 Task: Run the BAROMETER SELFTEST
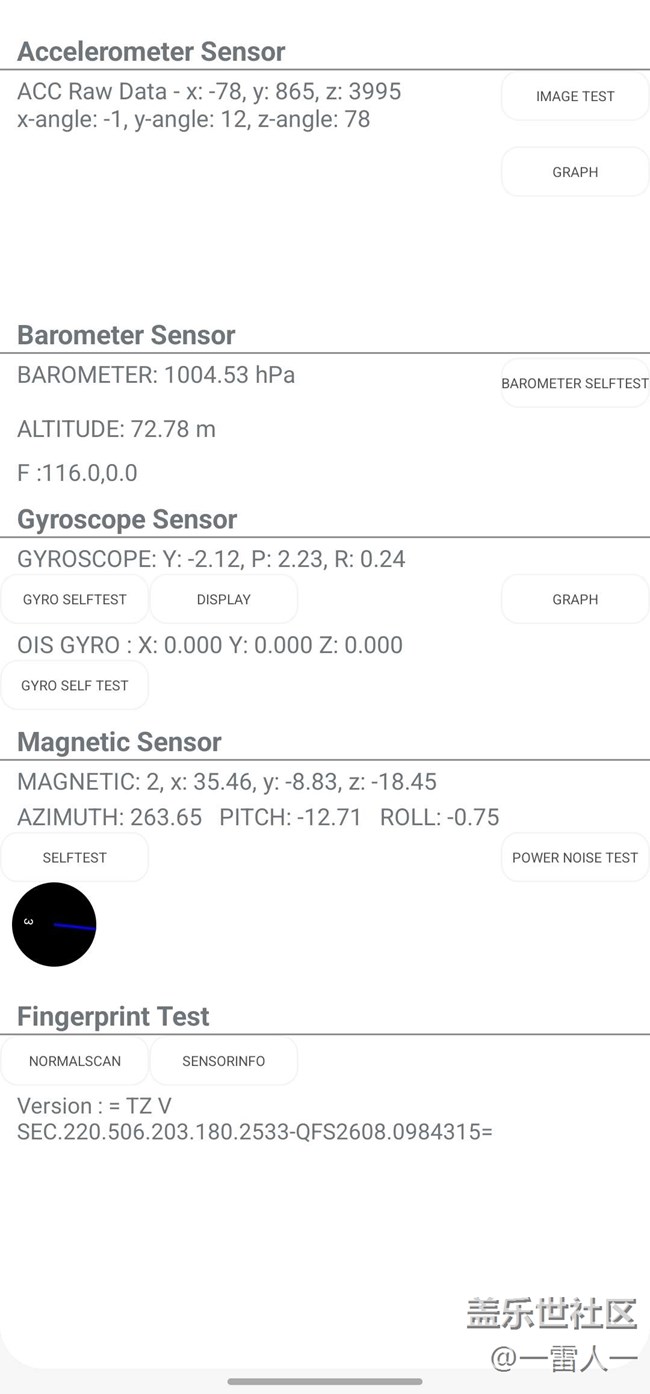tap(575, 383)
